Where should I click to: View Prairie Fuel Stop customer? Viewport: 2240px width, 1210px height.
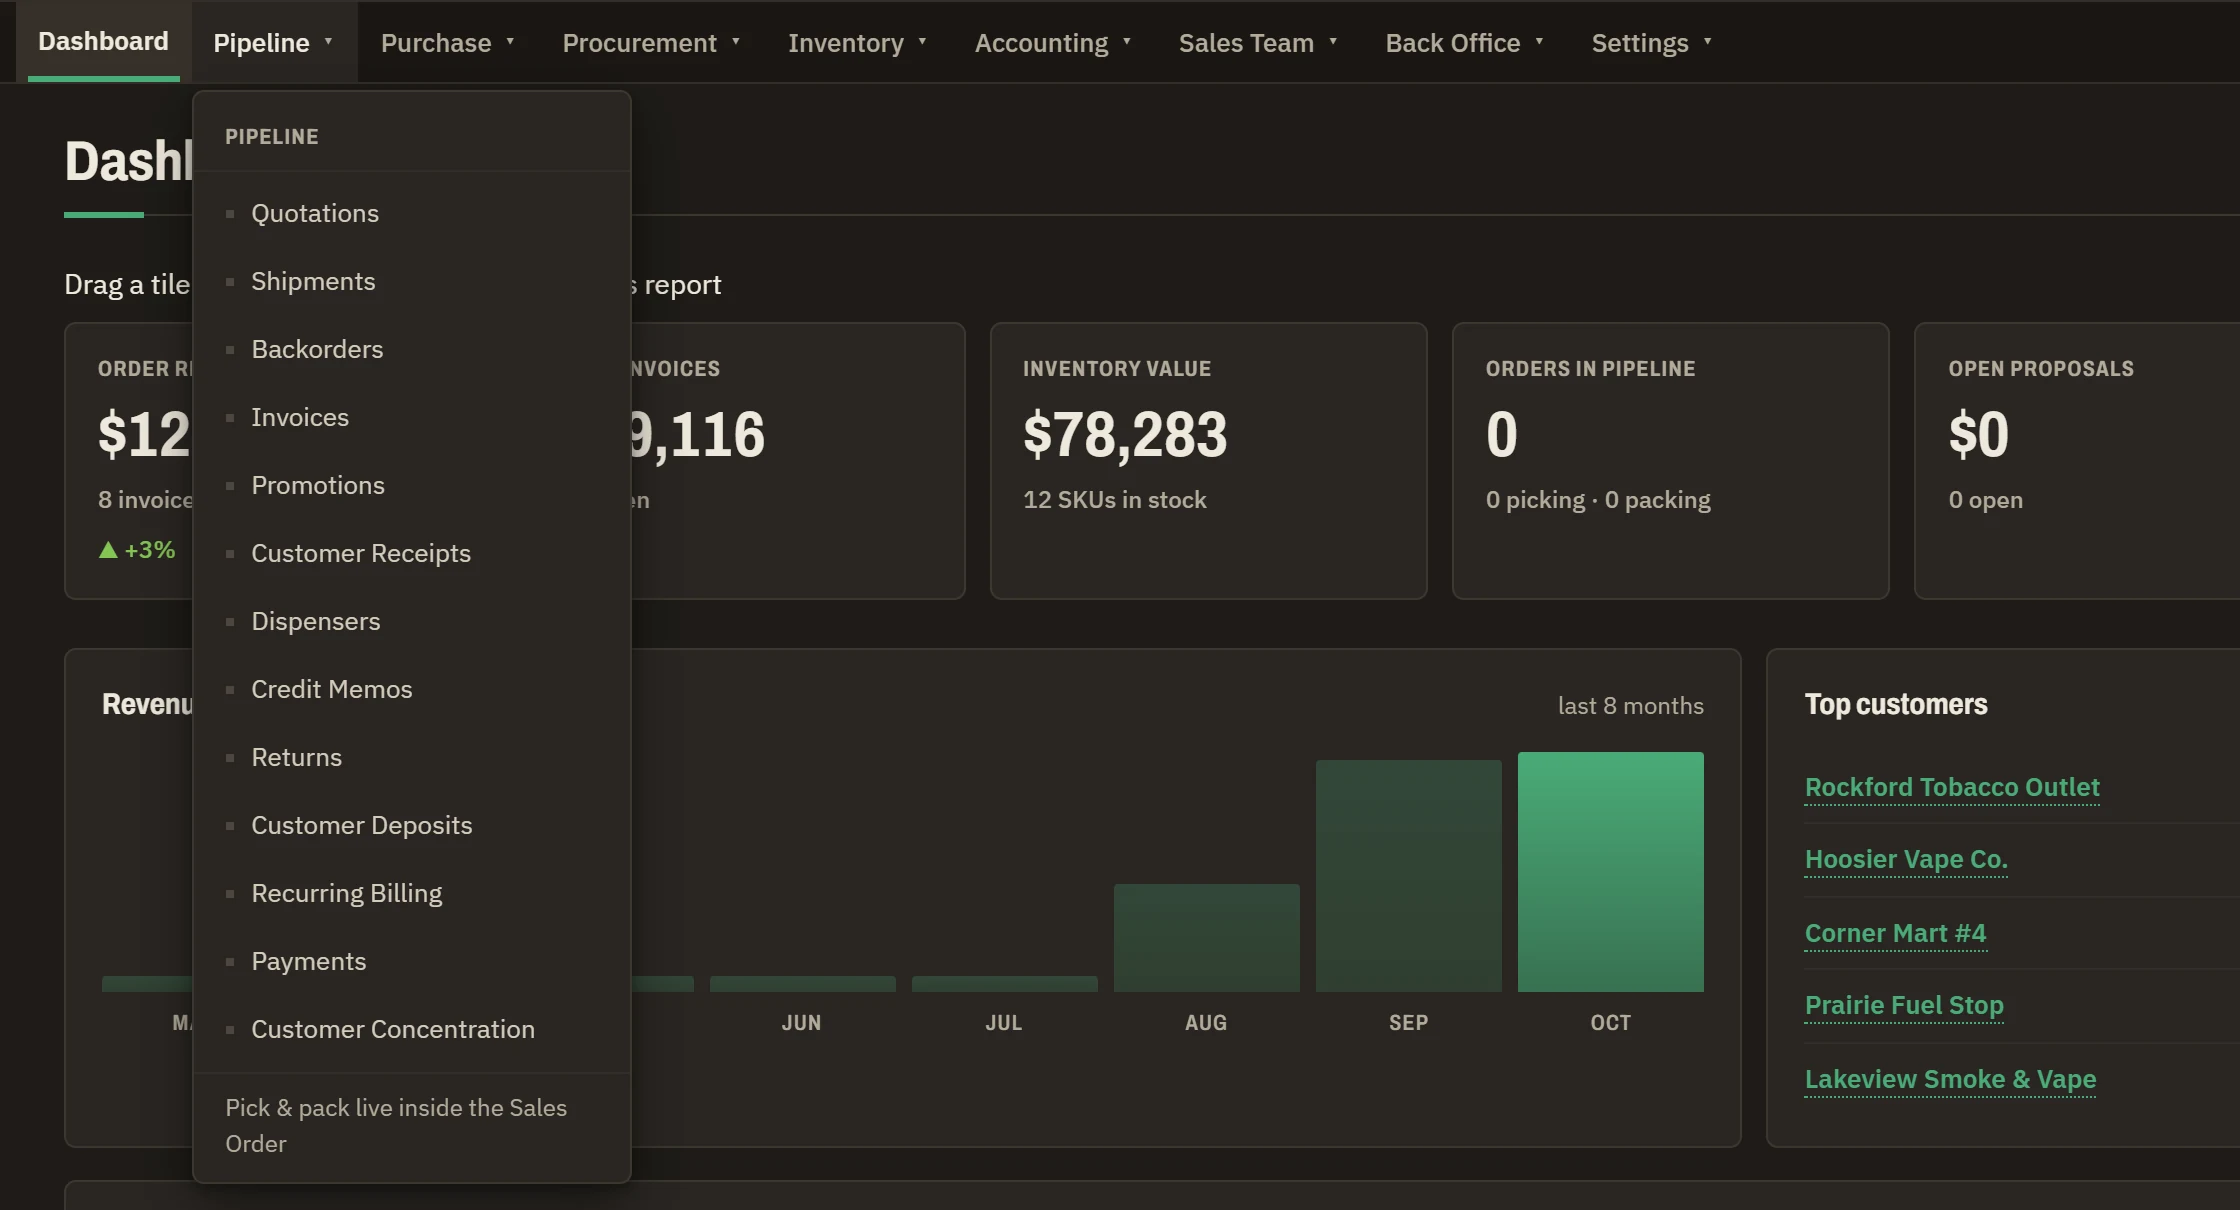[1904, 1005]
